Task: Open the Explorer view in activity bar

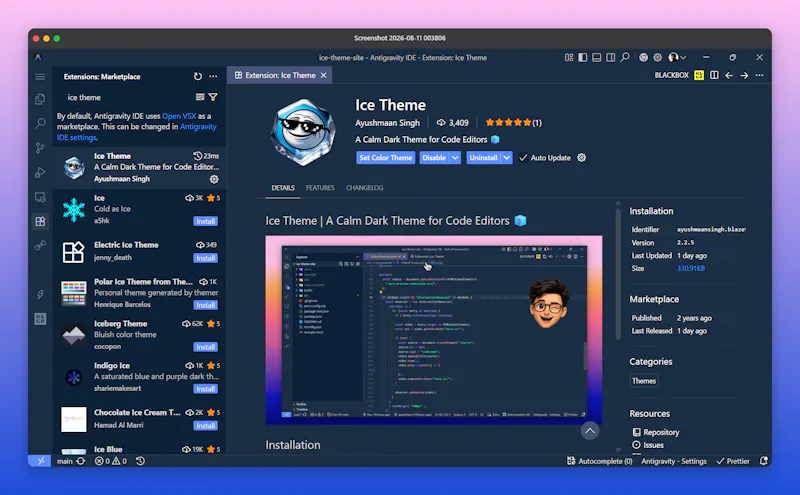Action: [40, 99]
